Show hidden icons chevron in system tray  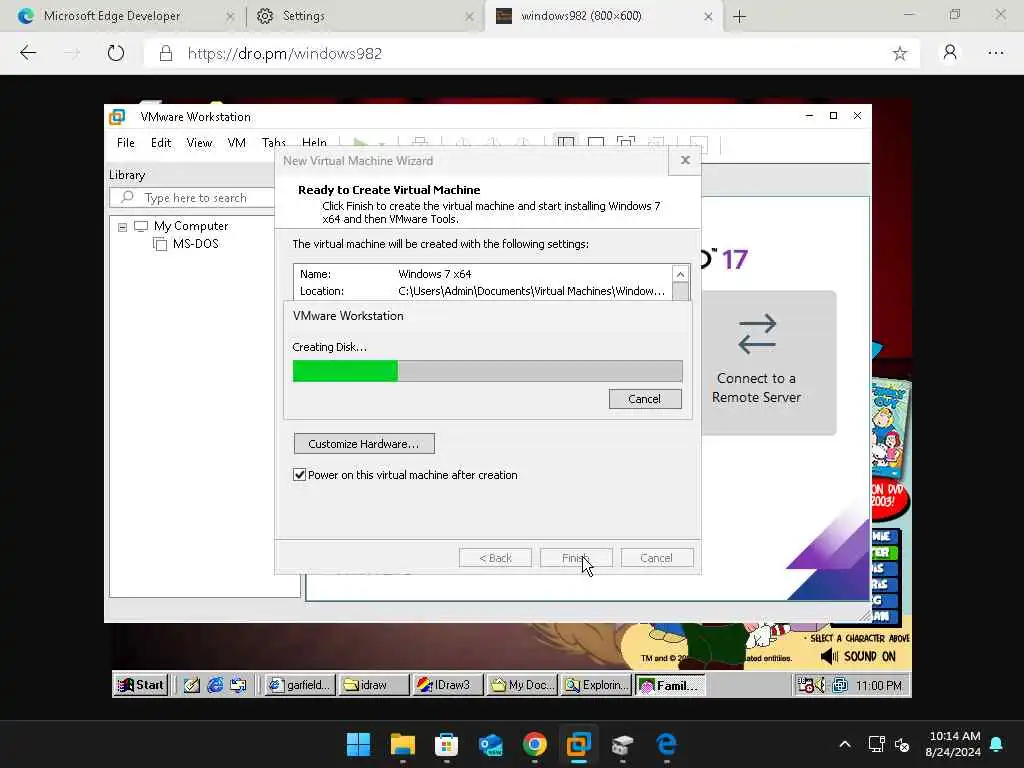[x=844, y=744]
